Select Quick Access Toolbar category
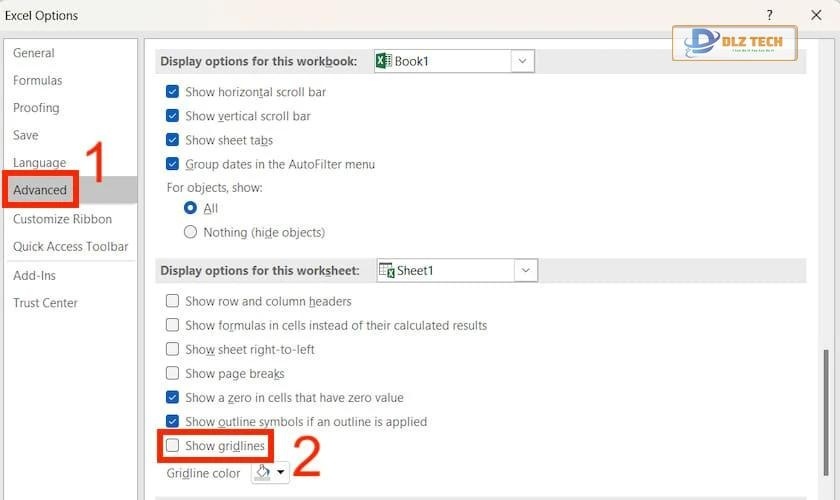Screen dimensions: 840x500 [70, 246]
